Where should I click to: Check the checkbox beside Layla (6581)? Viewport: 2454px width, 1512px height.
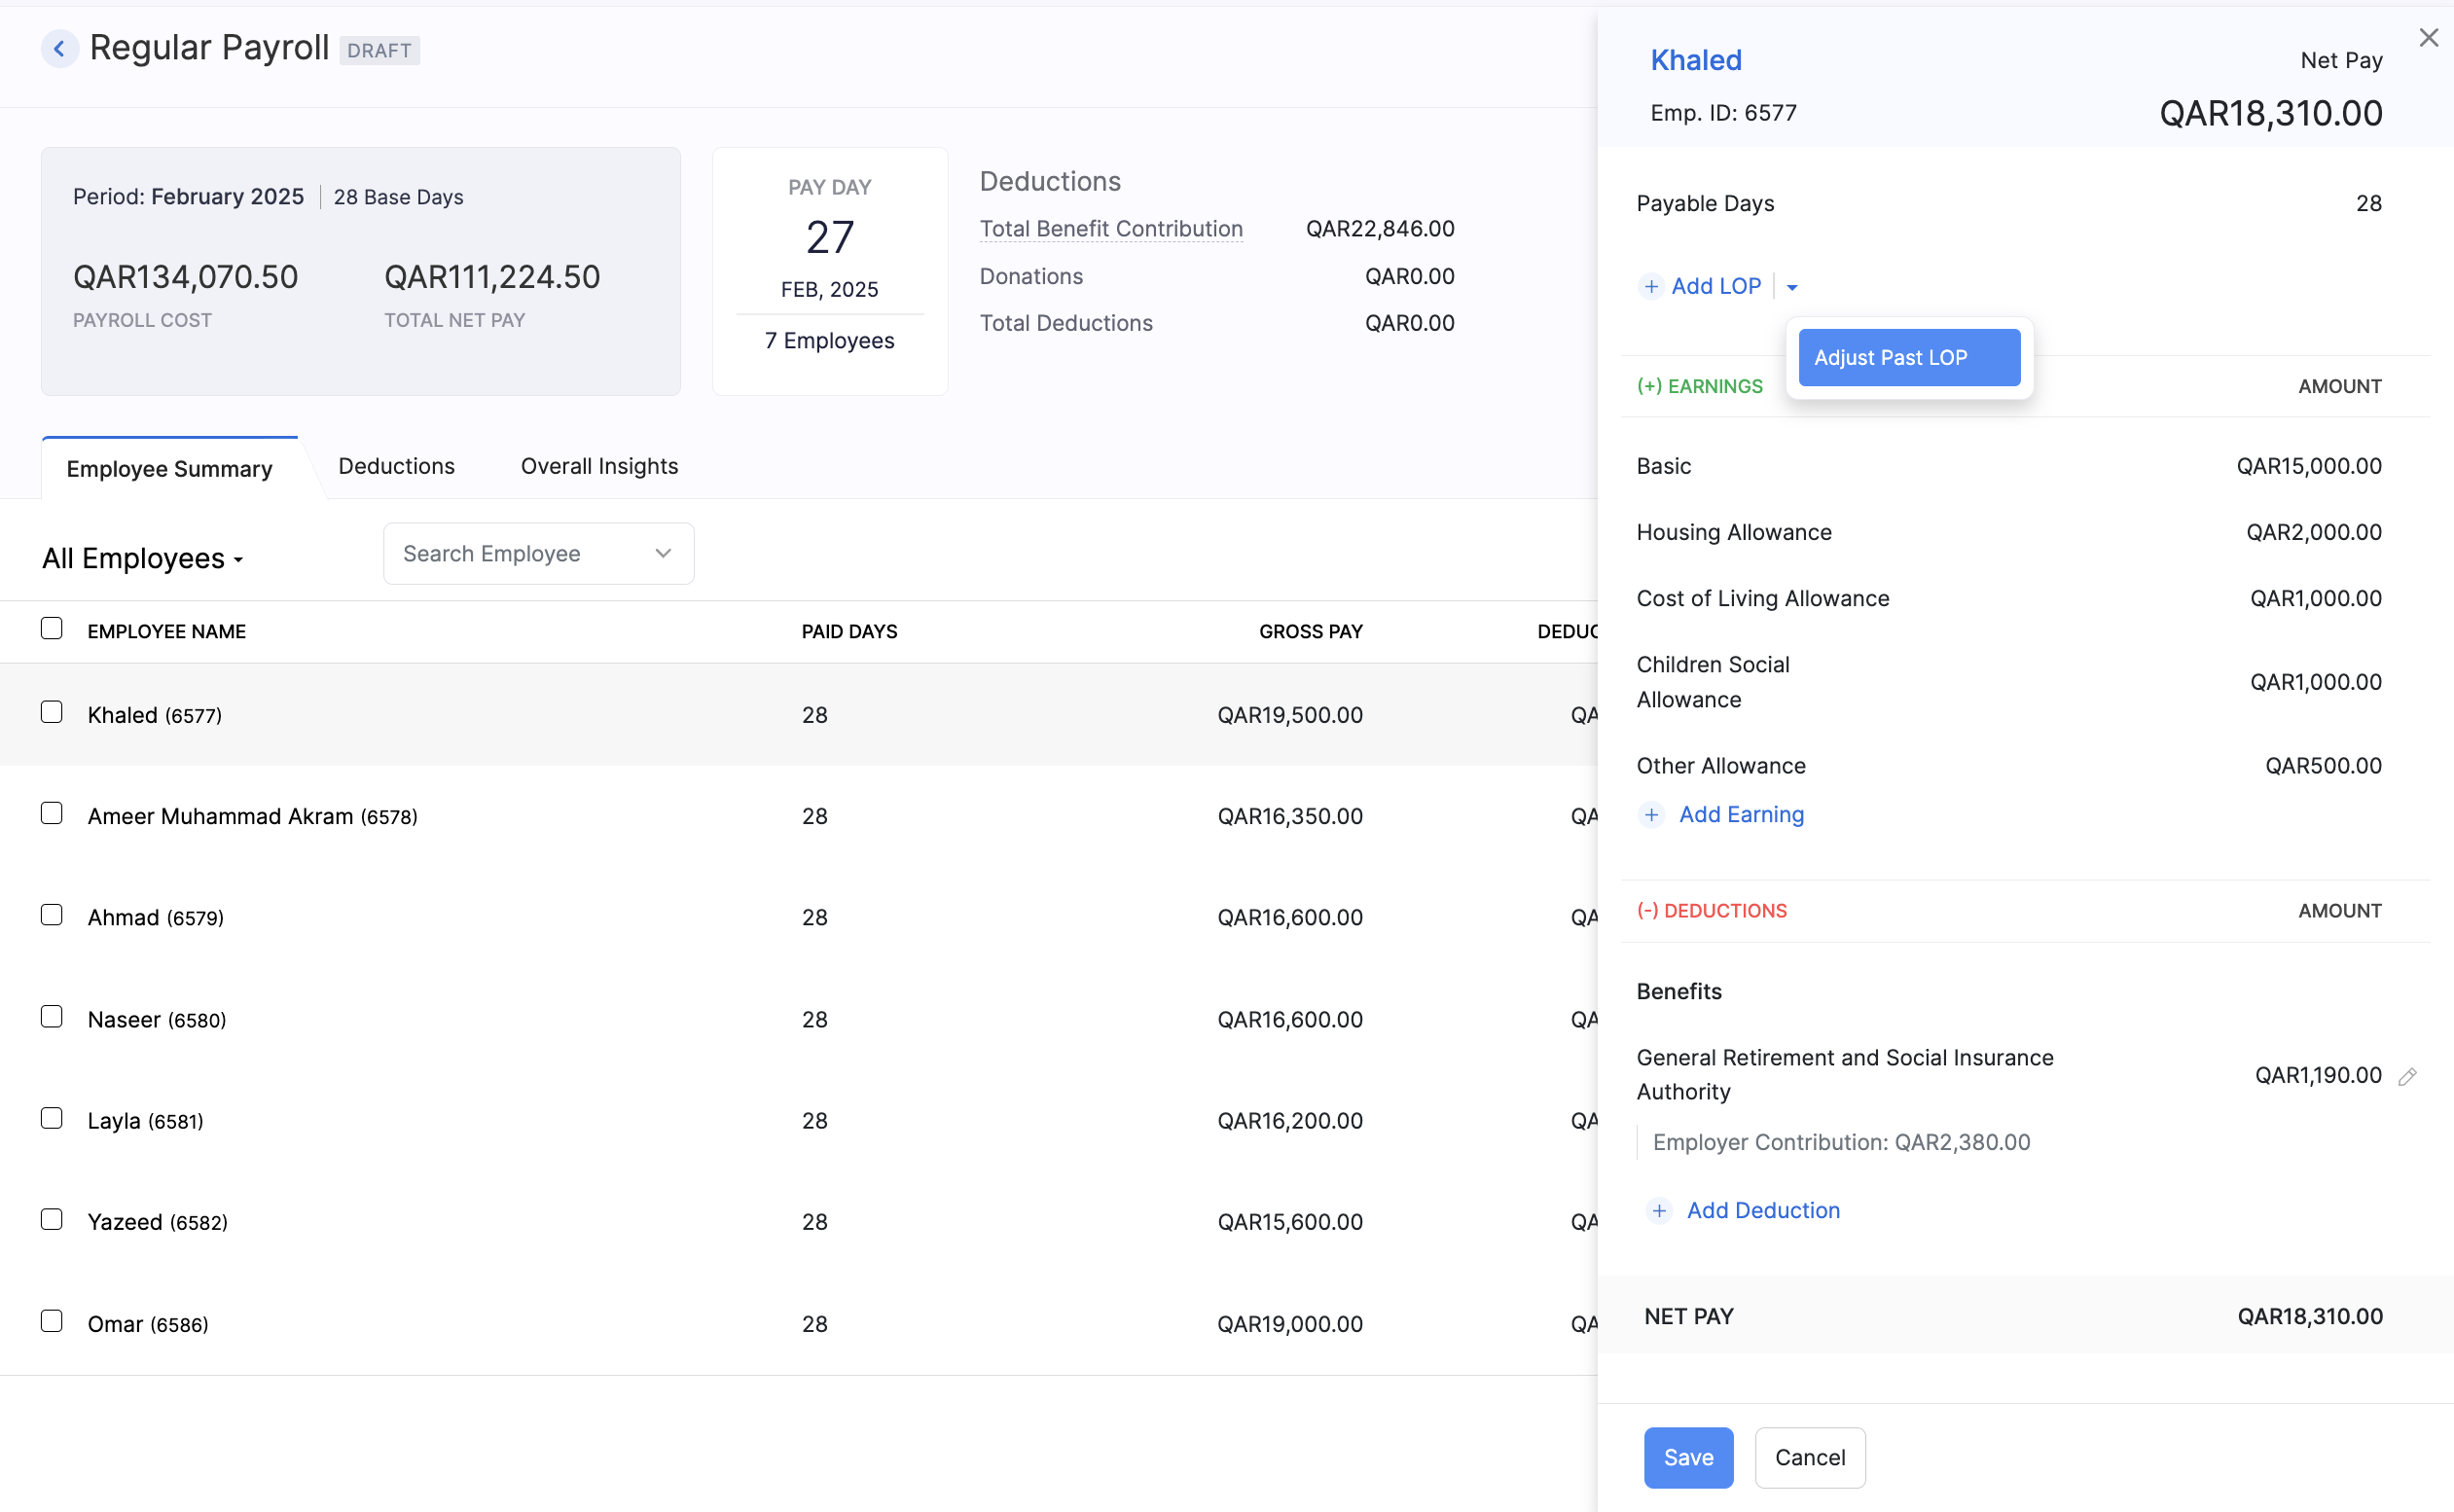pyautogui.click(x=51, y=1117)
